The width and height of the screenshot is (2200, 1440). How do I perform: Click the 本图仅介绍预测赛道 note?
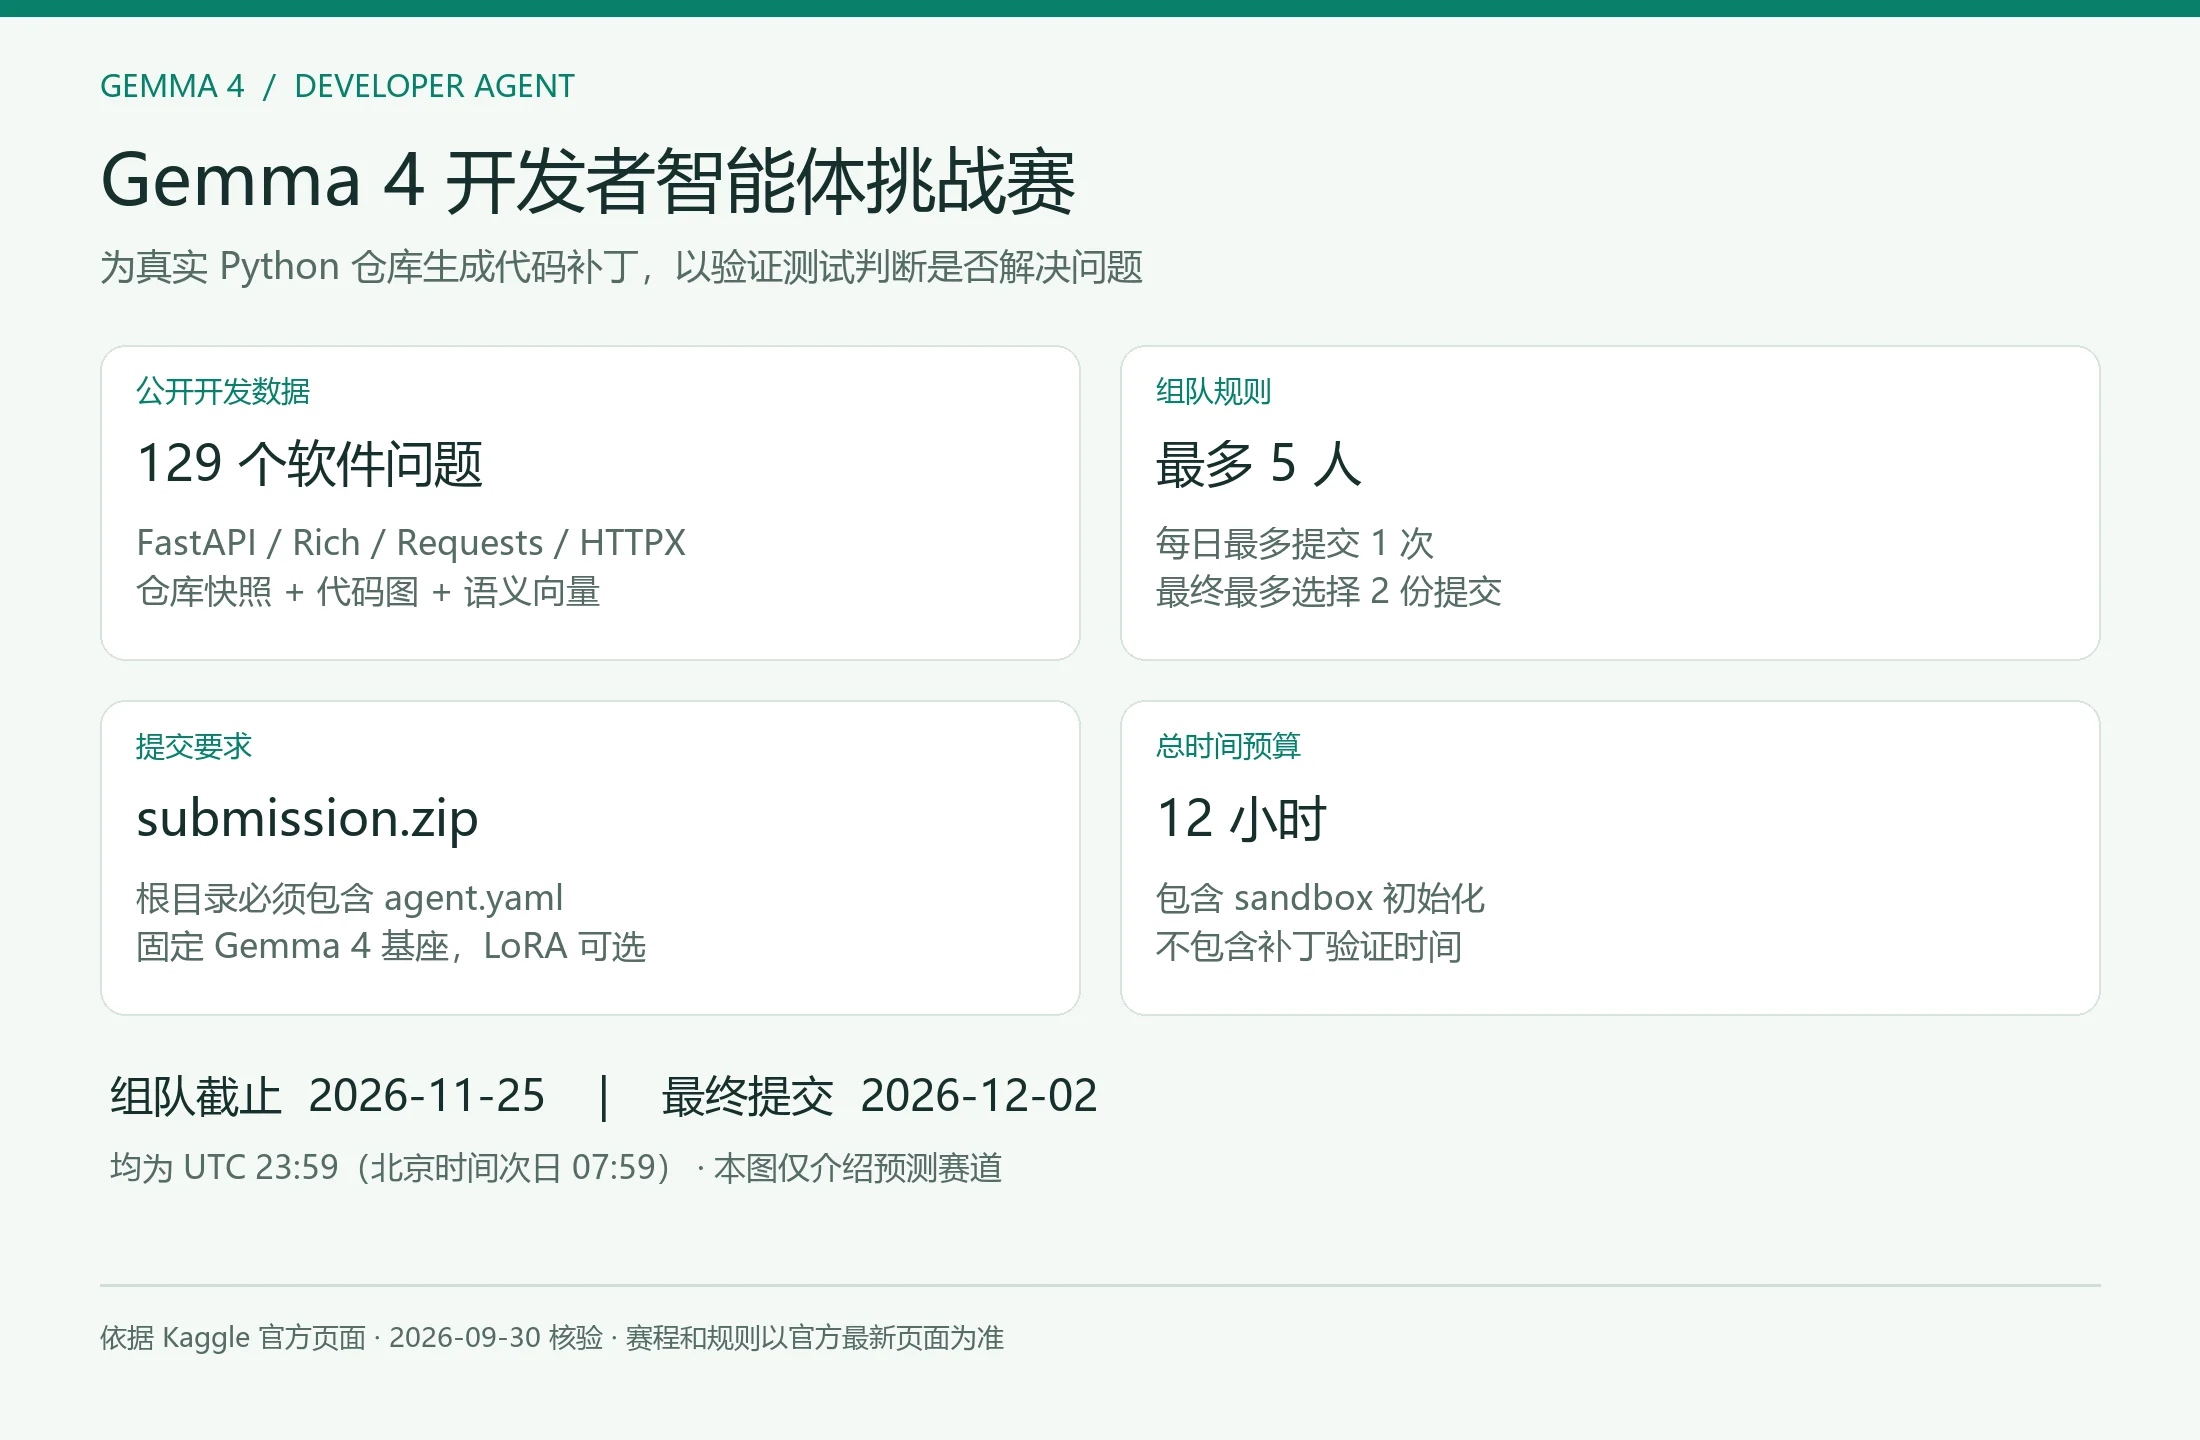click(x=858, y=1168)
